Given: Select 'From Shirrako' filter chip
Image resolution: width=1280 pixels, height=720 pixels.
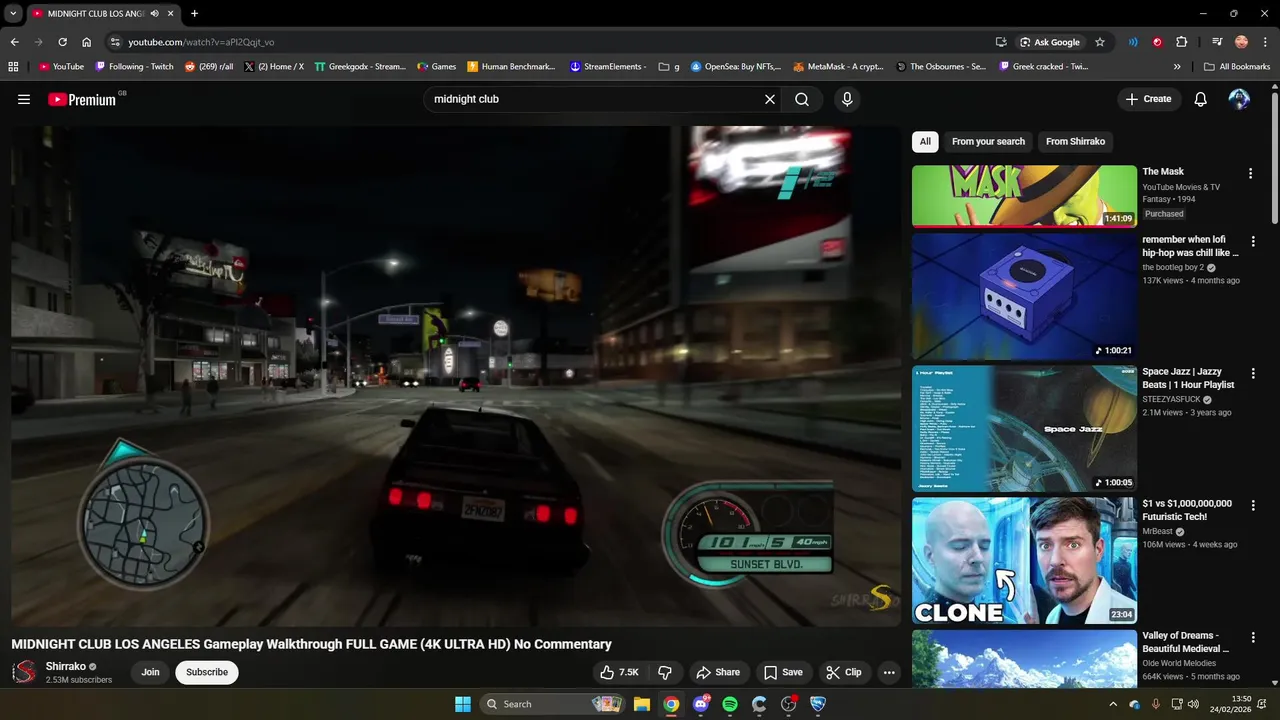Looking at the screenshot, I should click(x=1075, y=141).
